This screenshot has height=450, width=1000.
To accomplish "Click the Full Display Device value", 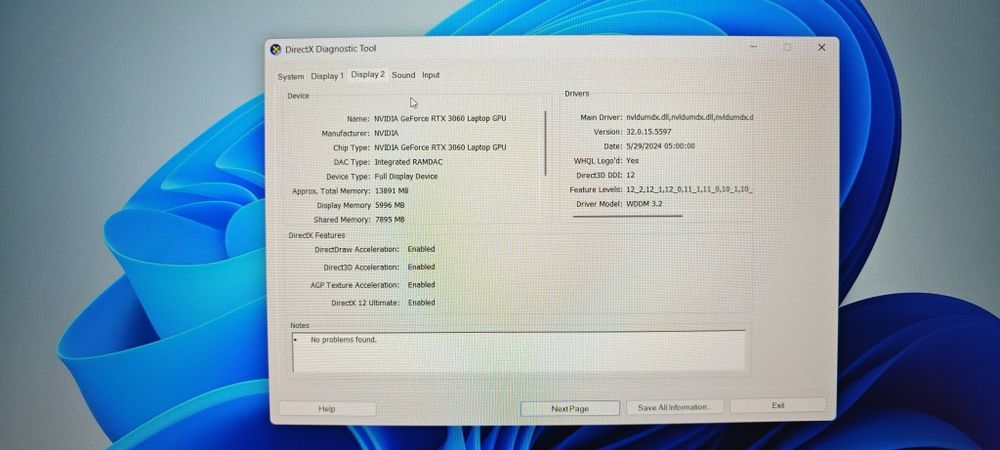I will (x=406, y=177).
